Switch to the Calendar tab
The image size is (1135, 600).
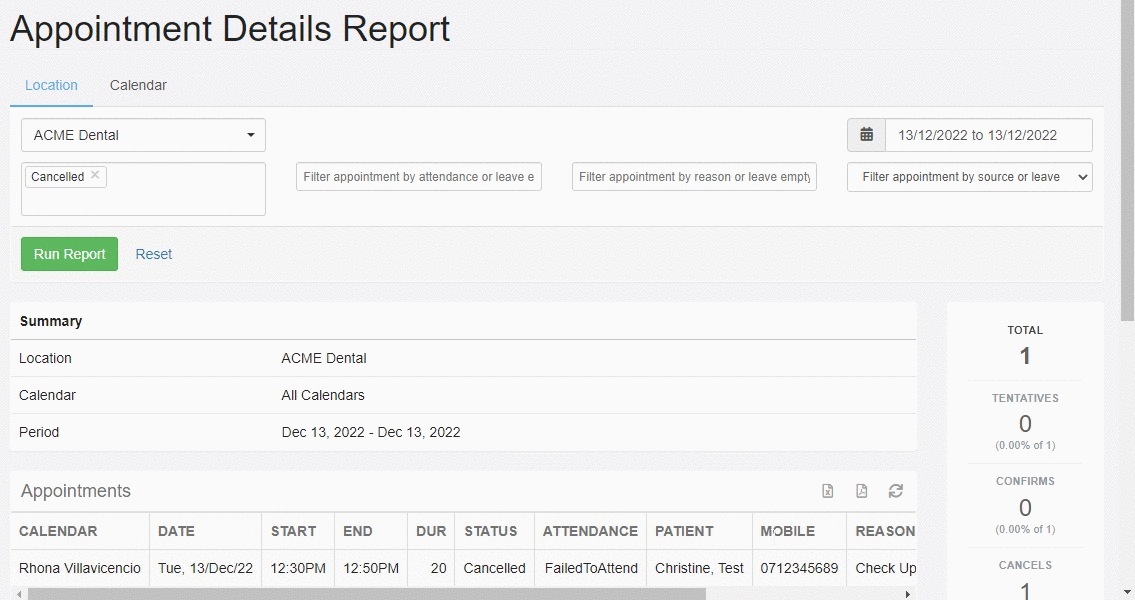[x=137, y=85]
